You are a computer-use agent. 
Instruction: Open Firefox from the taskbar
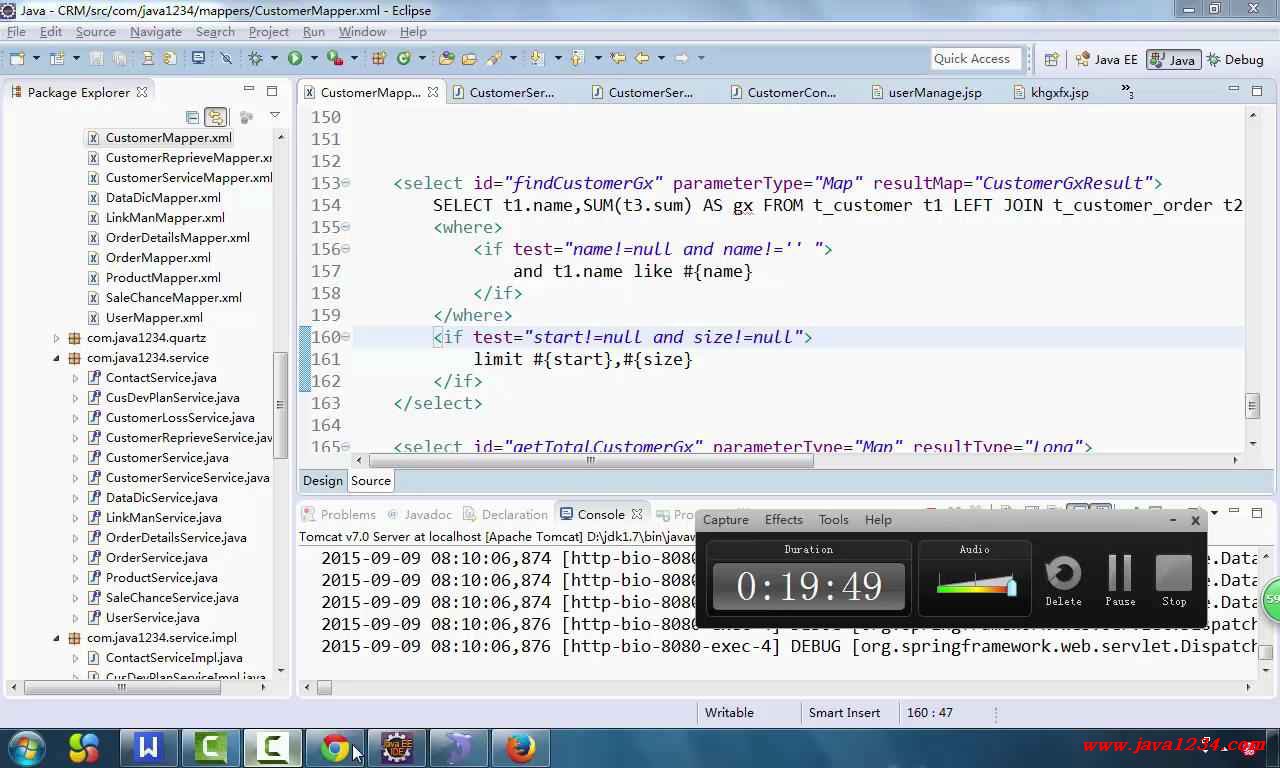[x=521, y=747]
